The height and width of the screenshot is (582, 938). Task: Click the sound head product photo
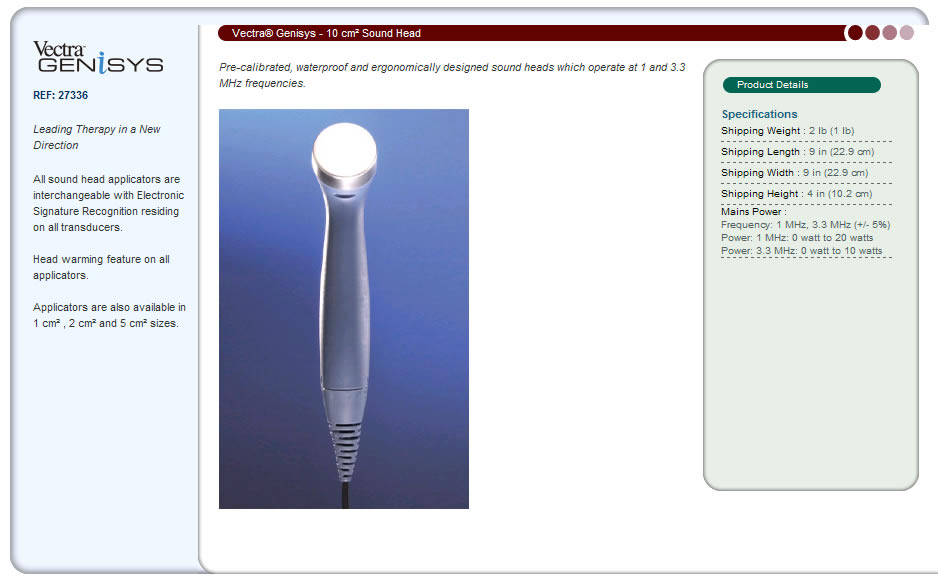(x=344, y=309)
